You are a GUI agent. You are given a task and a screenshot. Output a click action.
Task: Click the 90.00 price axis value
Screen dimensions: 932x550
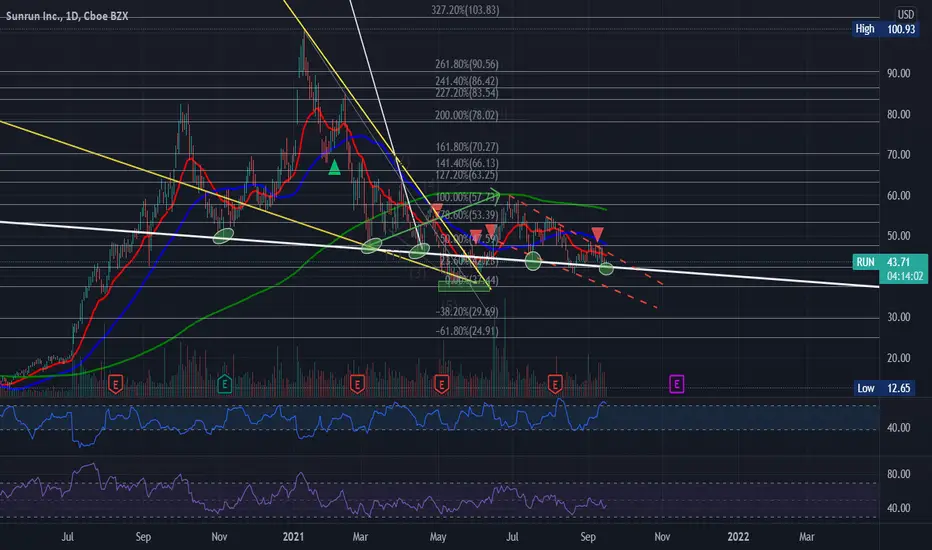pos(898,73)
